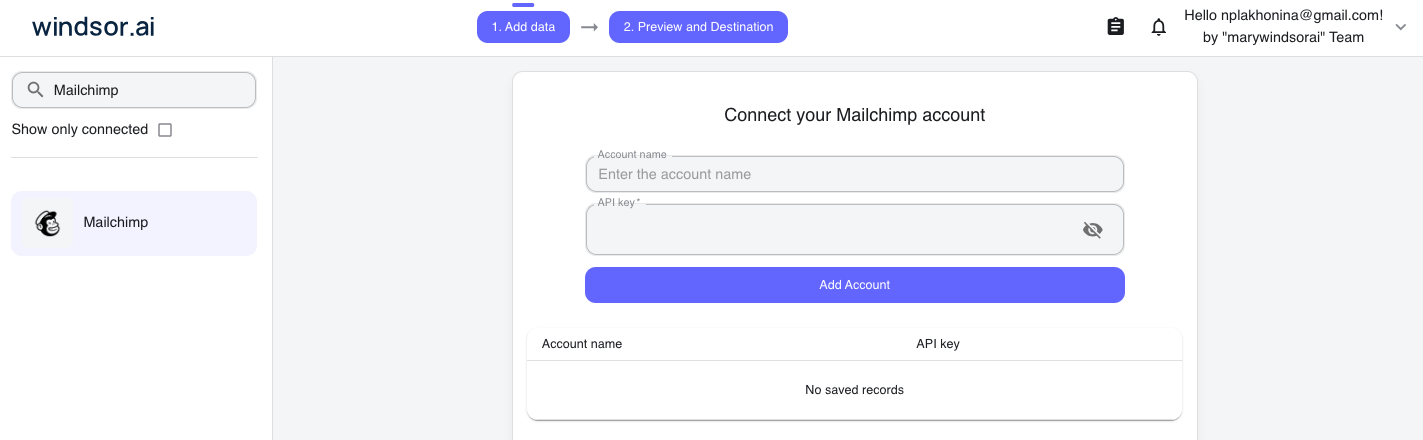Viewport: 1423px width, 440px height.
Task: Click the Connect your Mailchimp account heading
Action: (x=855, y=115)
